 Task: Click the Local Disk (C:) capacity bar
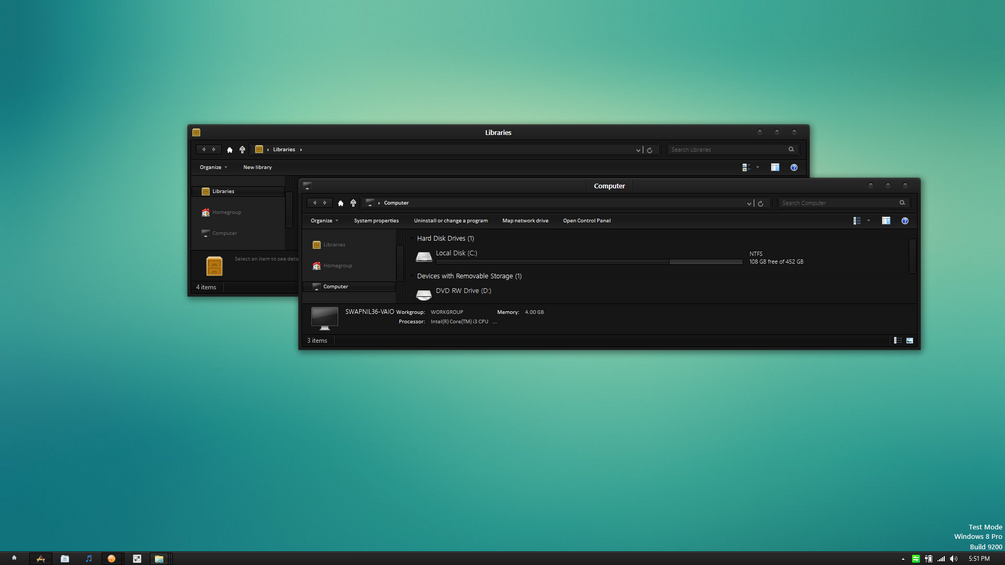click(589, 261)
